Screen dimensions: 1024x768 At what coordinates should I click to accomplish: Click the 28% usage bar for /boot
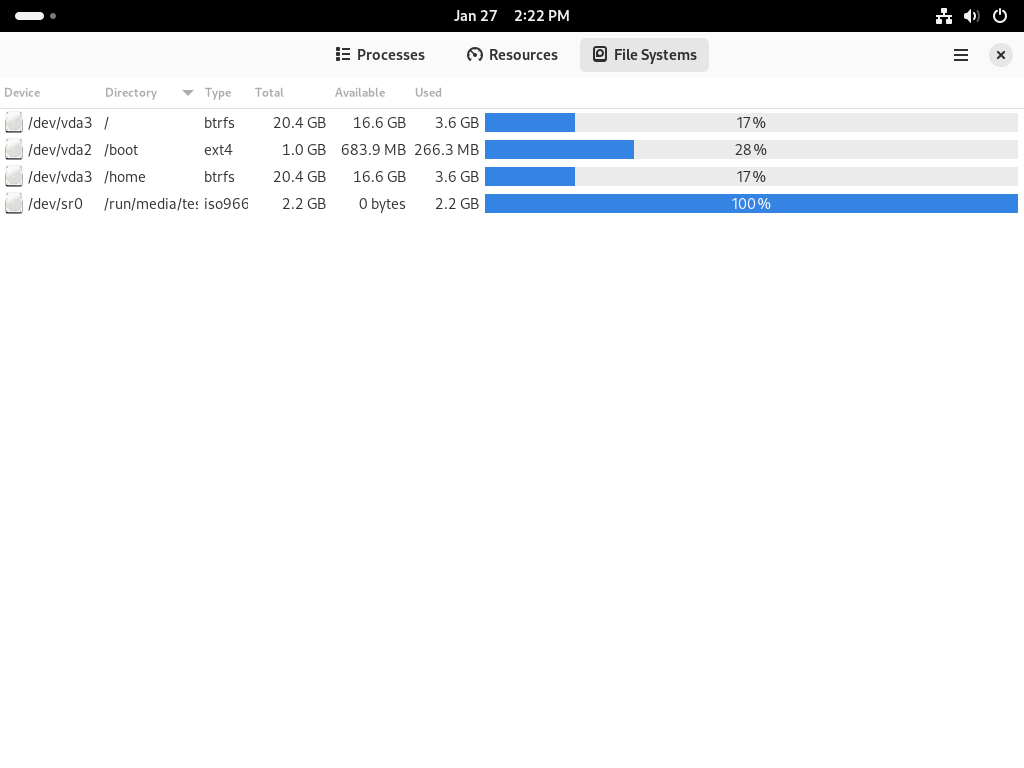751,150
